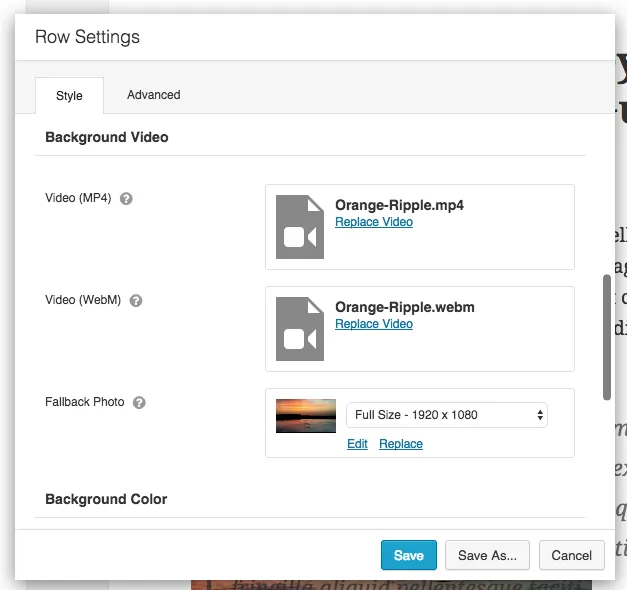Select the Style tab
627x590 pixels.
(69, 96)
